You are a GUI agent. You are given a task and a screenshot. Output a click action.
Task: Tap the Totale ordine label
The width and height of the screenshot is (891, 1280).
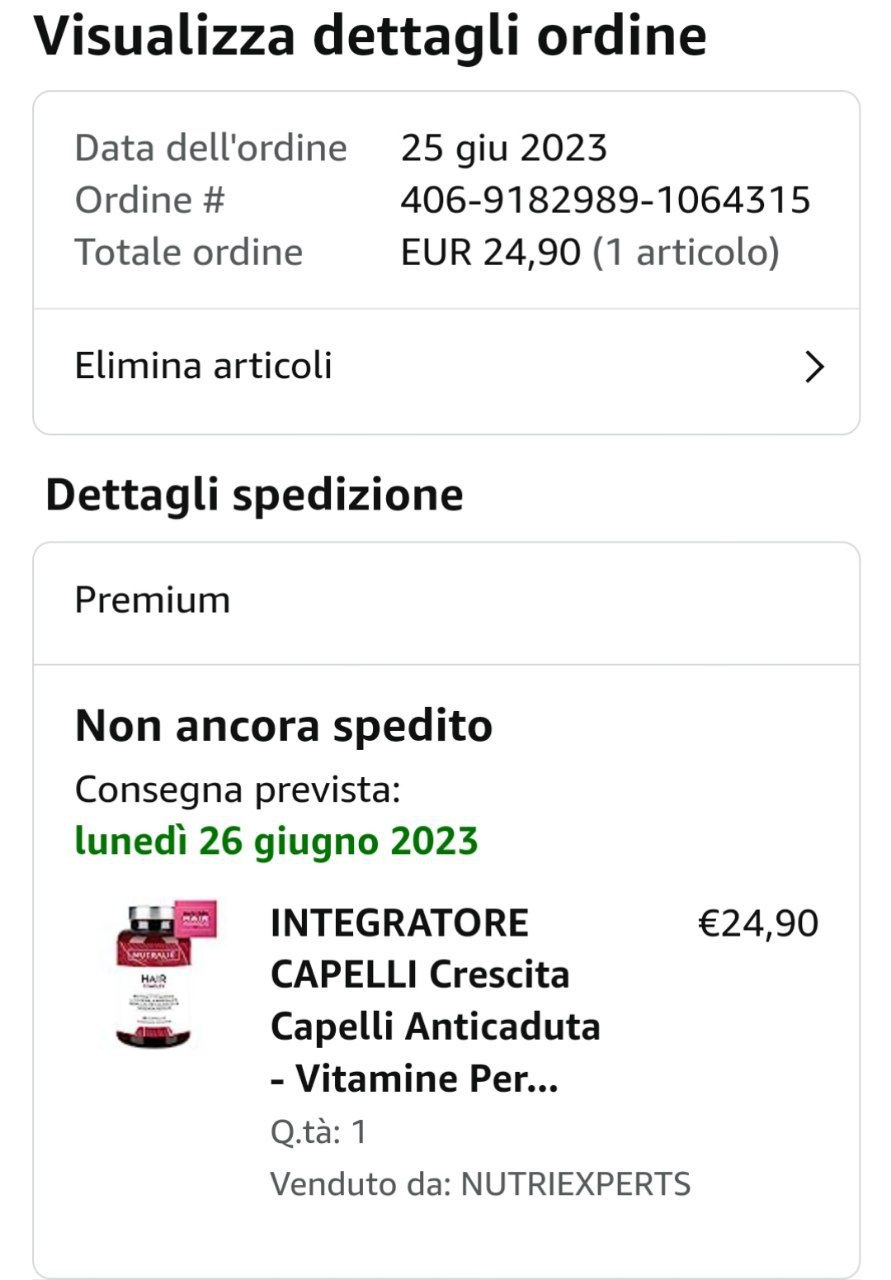189,252
